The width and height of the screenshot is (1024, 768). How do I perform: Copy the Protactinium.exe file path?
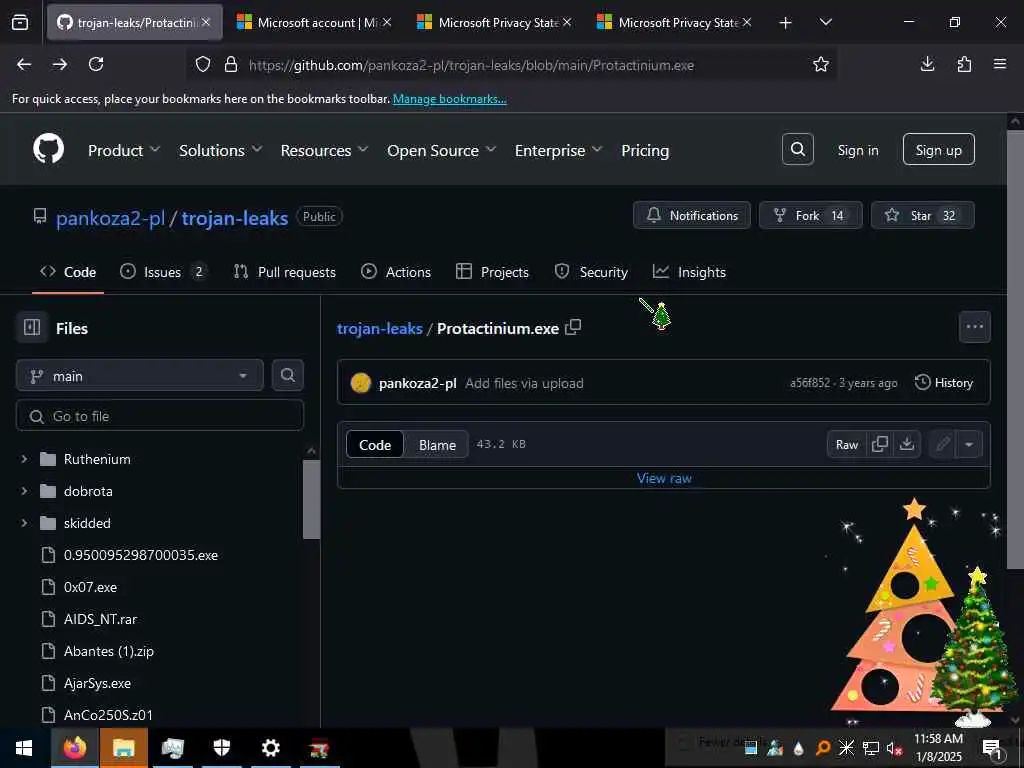point(573,327)
